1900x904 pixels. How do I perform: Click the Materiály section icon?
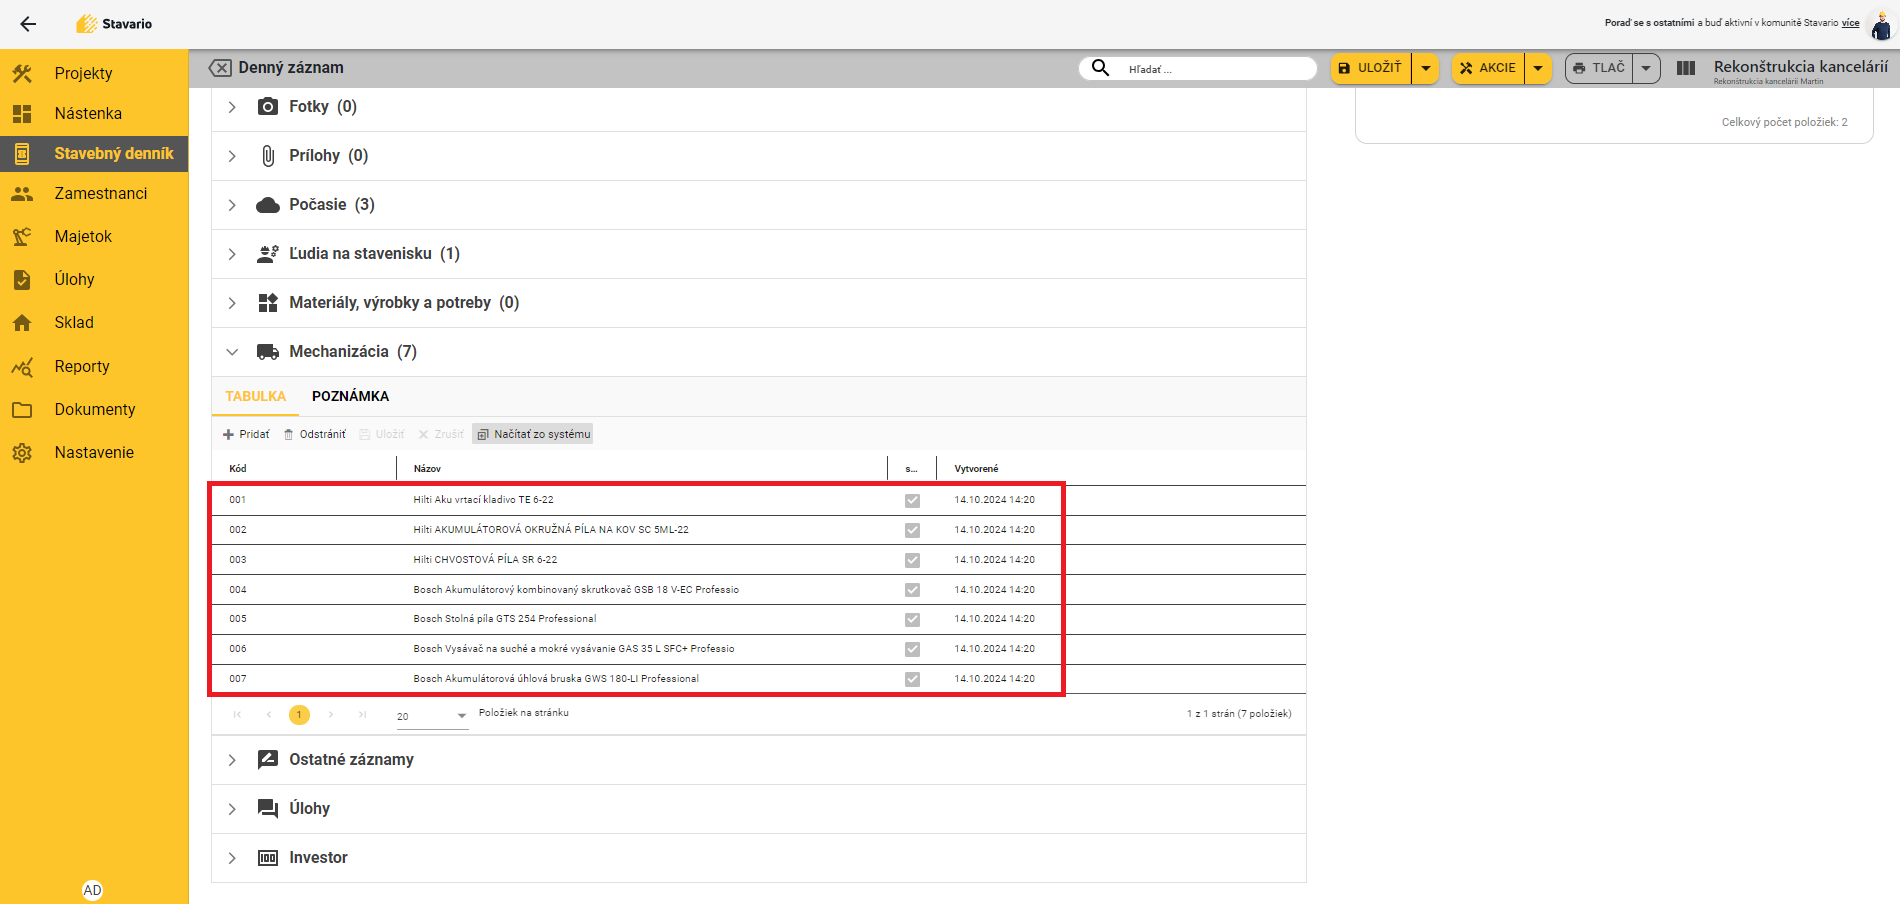268,303
